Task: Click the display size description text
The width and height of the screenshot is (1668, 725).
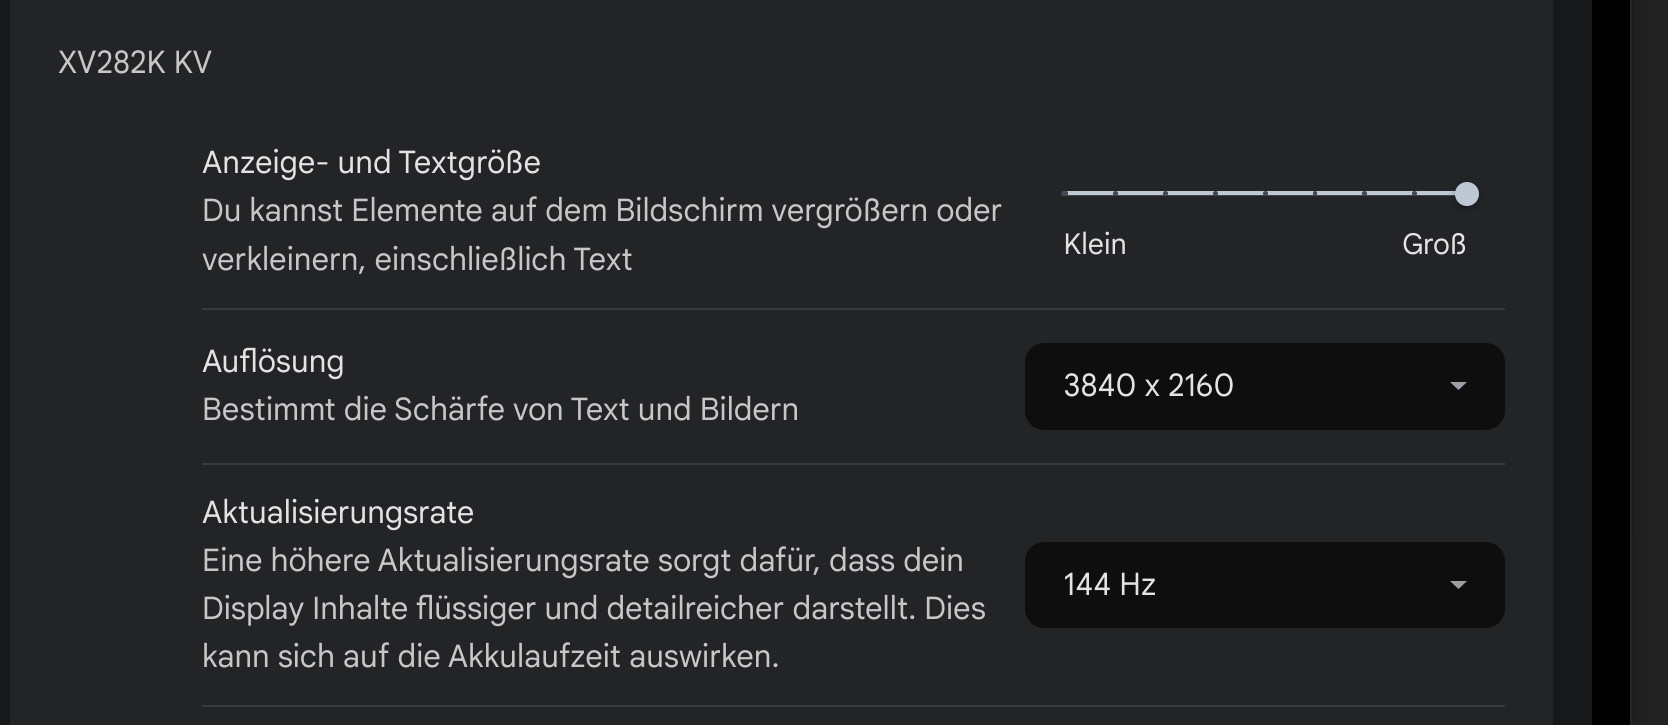Action: click(601, 235)
